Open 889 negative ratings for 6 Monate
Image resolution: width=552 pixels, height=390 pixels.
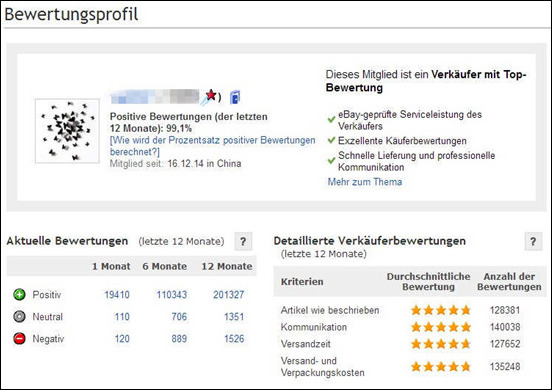tap(179, 339)
